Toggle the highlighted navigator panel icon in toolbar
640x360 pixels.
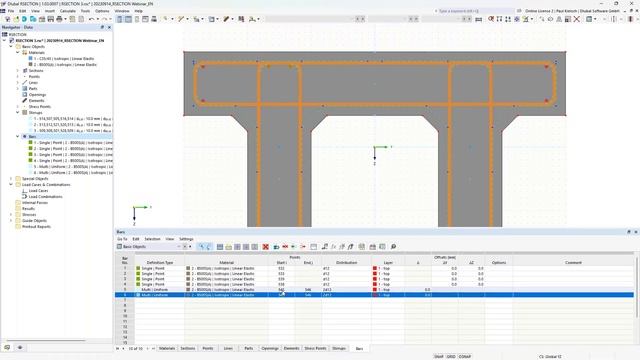pyautogui.click(x=120, y=19)
